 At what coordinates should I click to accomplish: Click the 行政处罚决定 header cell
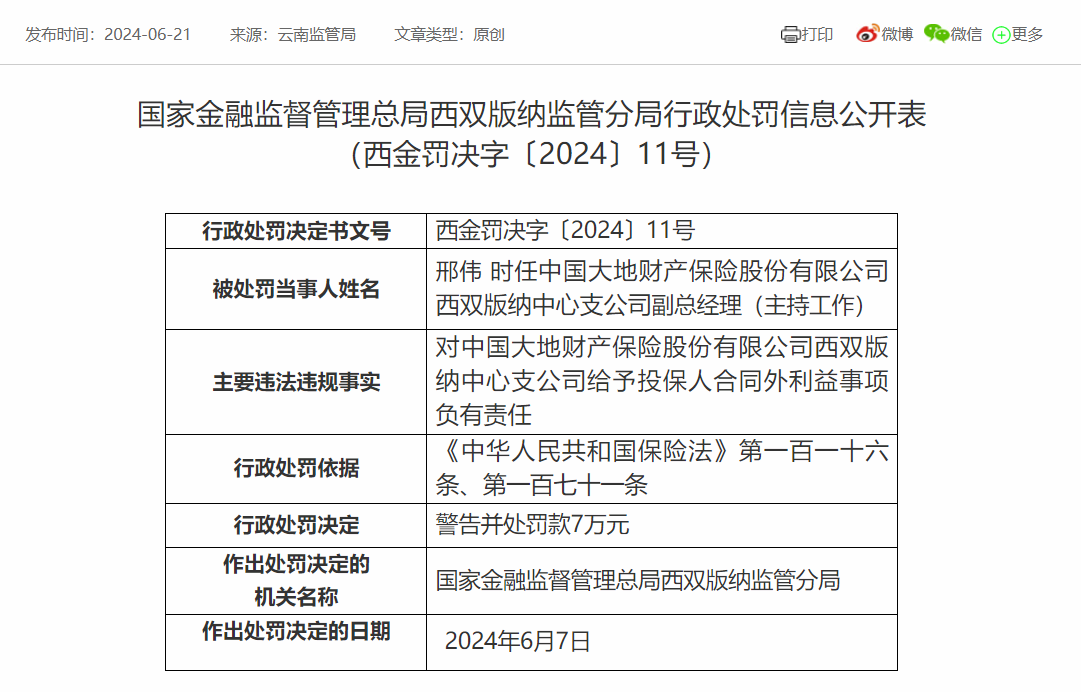point(296,525)
